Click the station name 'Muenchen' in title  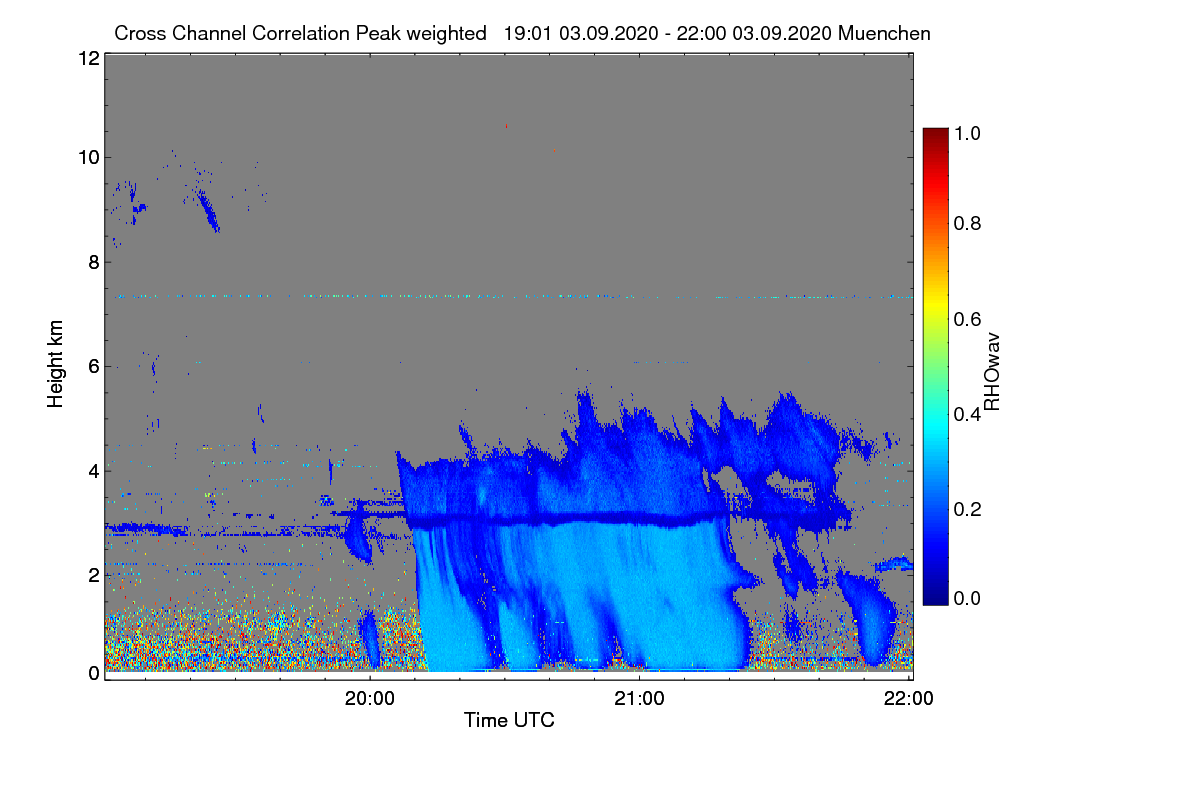[x=885, y=33]
